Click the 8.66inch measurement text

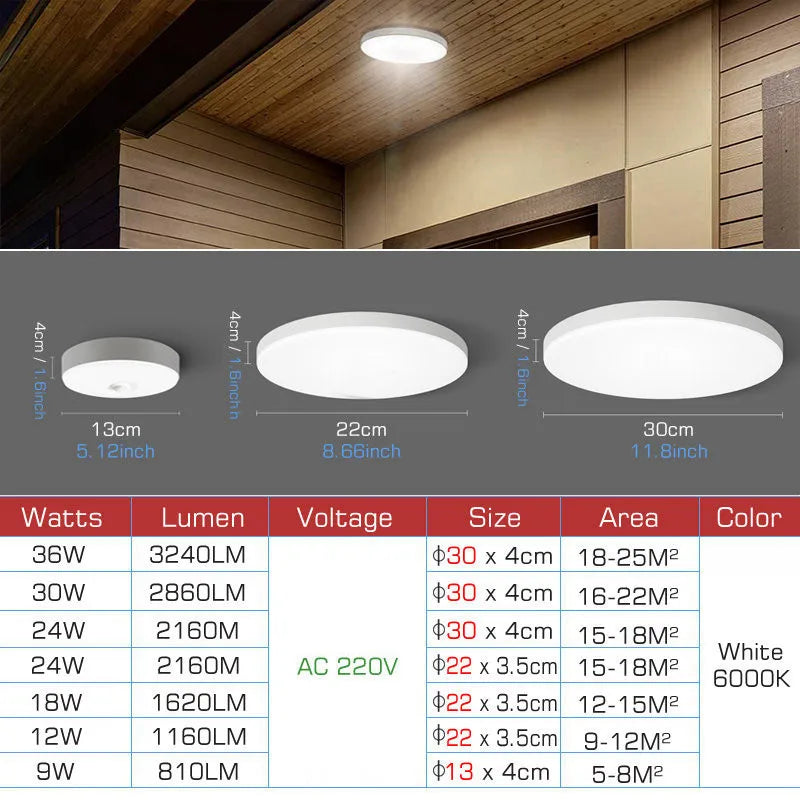tap(364, 450)
